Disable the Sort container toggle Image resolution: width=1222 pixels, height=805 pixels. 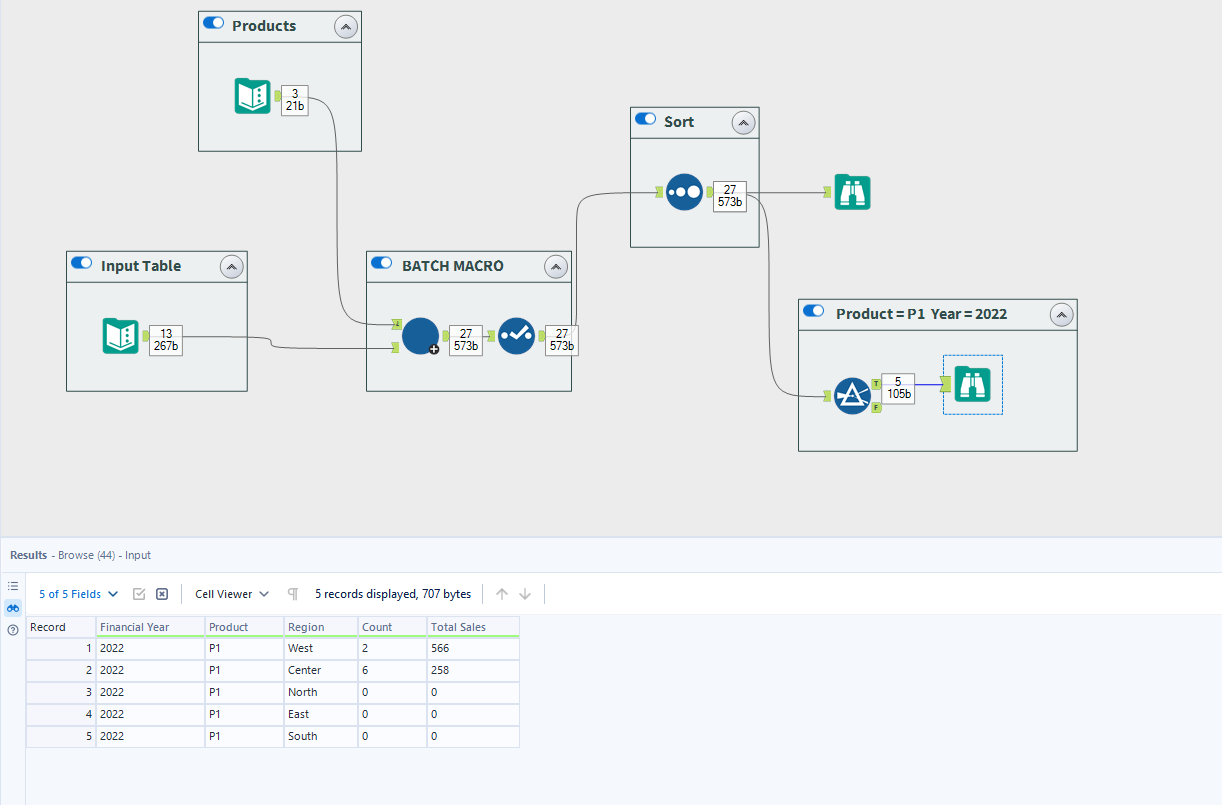(x=644, y=119)
